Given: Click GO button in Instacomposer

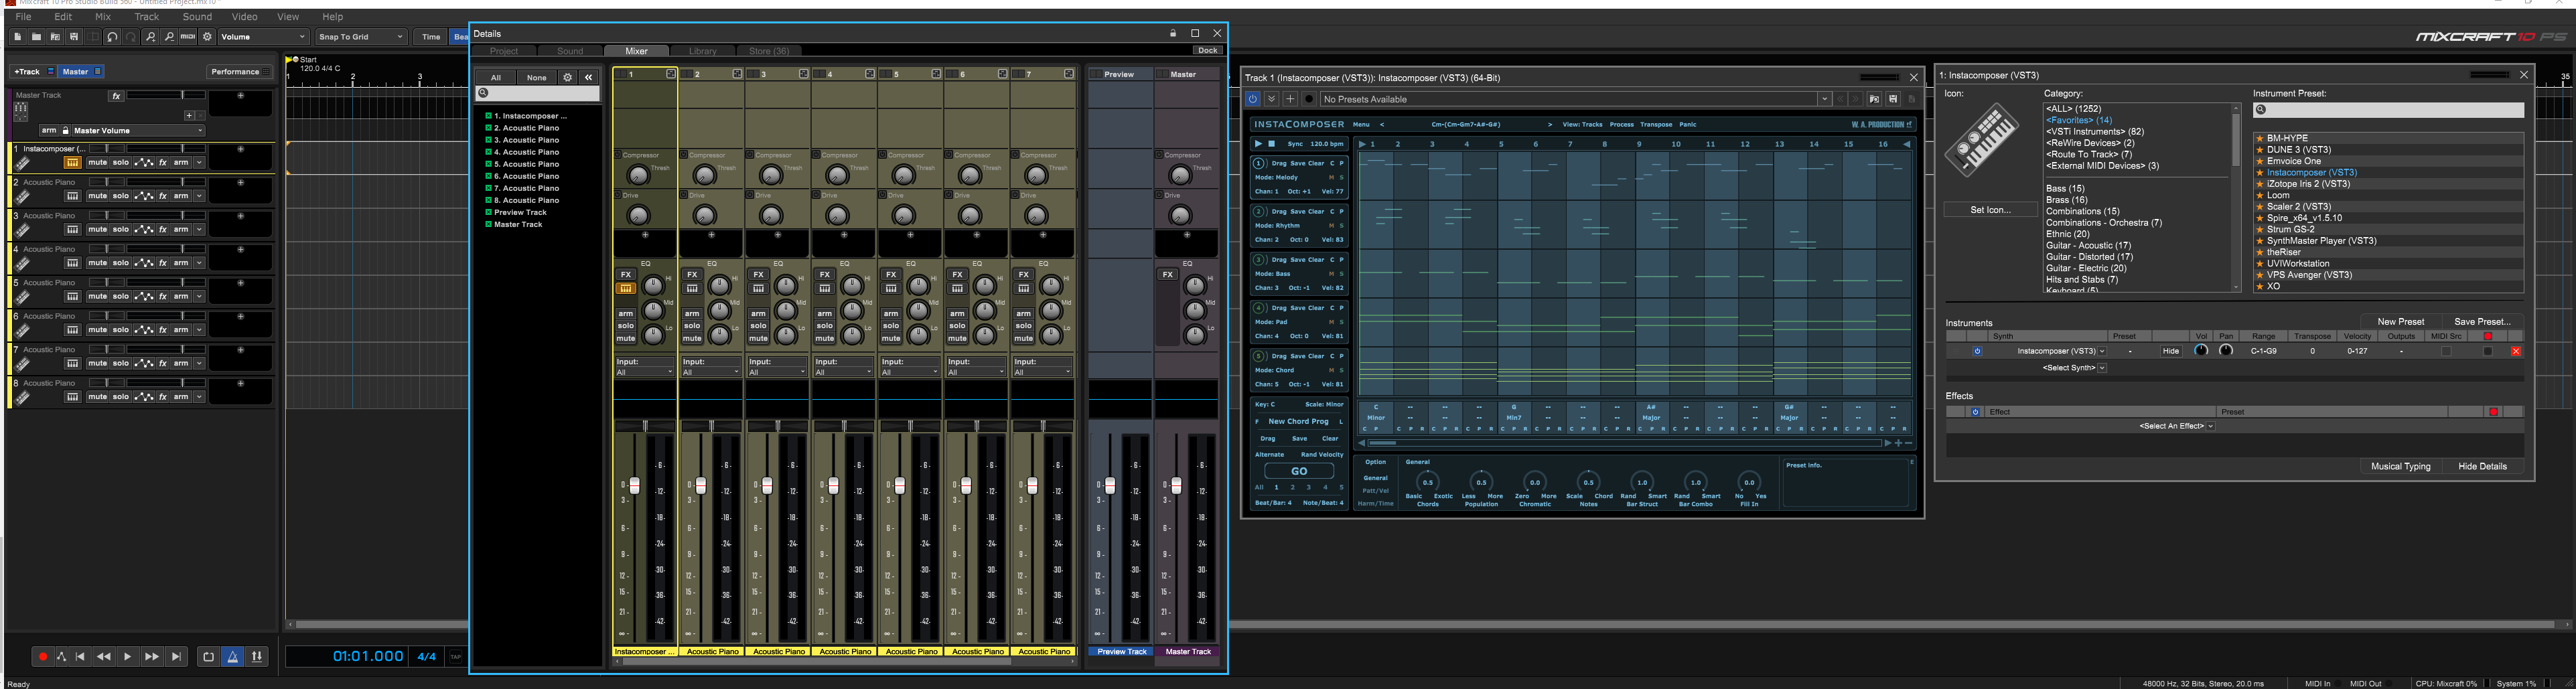Looking at the screenshot, I should click(x=1298, y=471).
